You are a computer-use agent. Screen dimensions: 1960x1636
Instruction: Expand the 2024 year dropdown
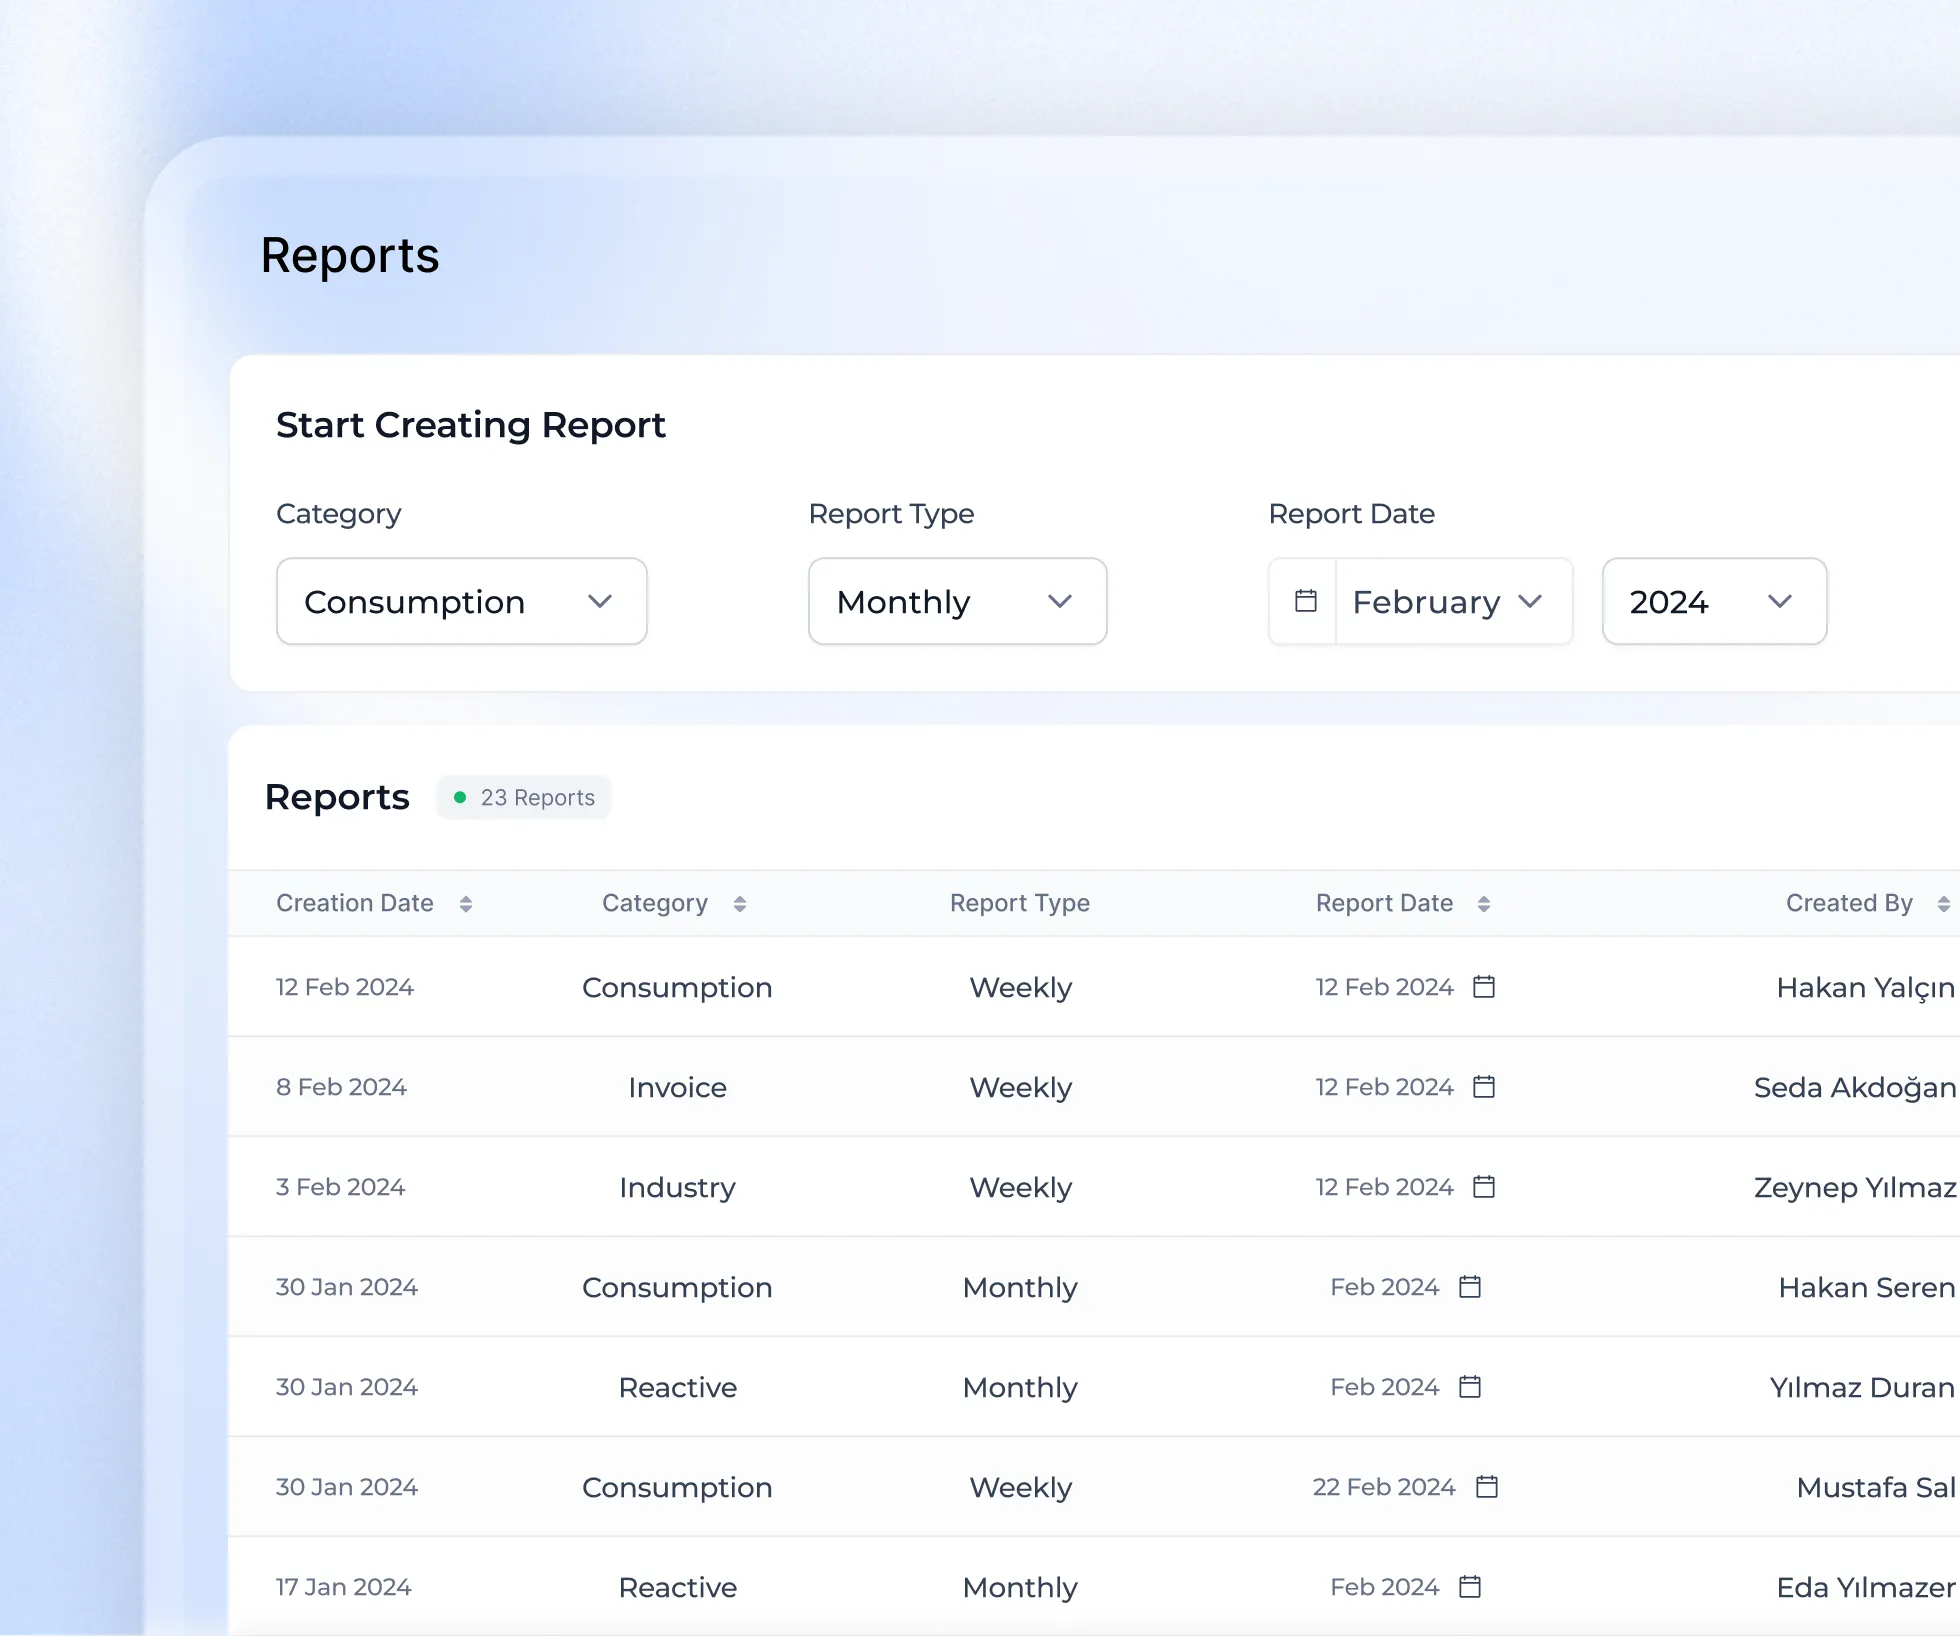click(1714, 601)
